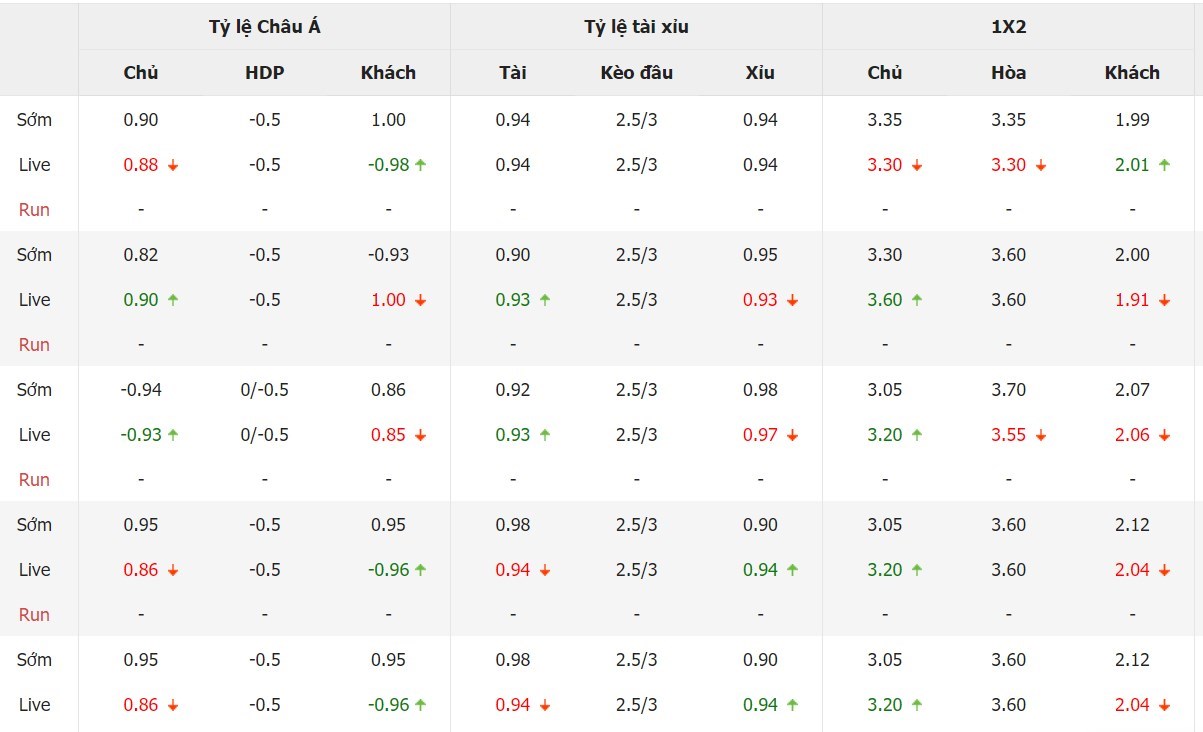
Task: Click the red down arrow beside 1.00
Action: point(421,300)
